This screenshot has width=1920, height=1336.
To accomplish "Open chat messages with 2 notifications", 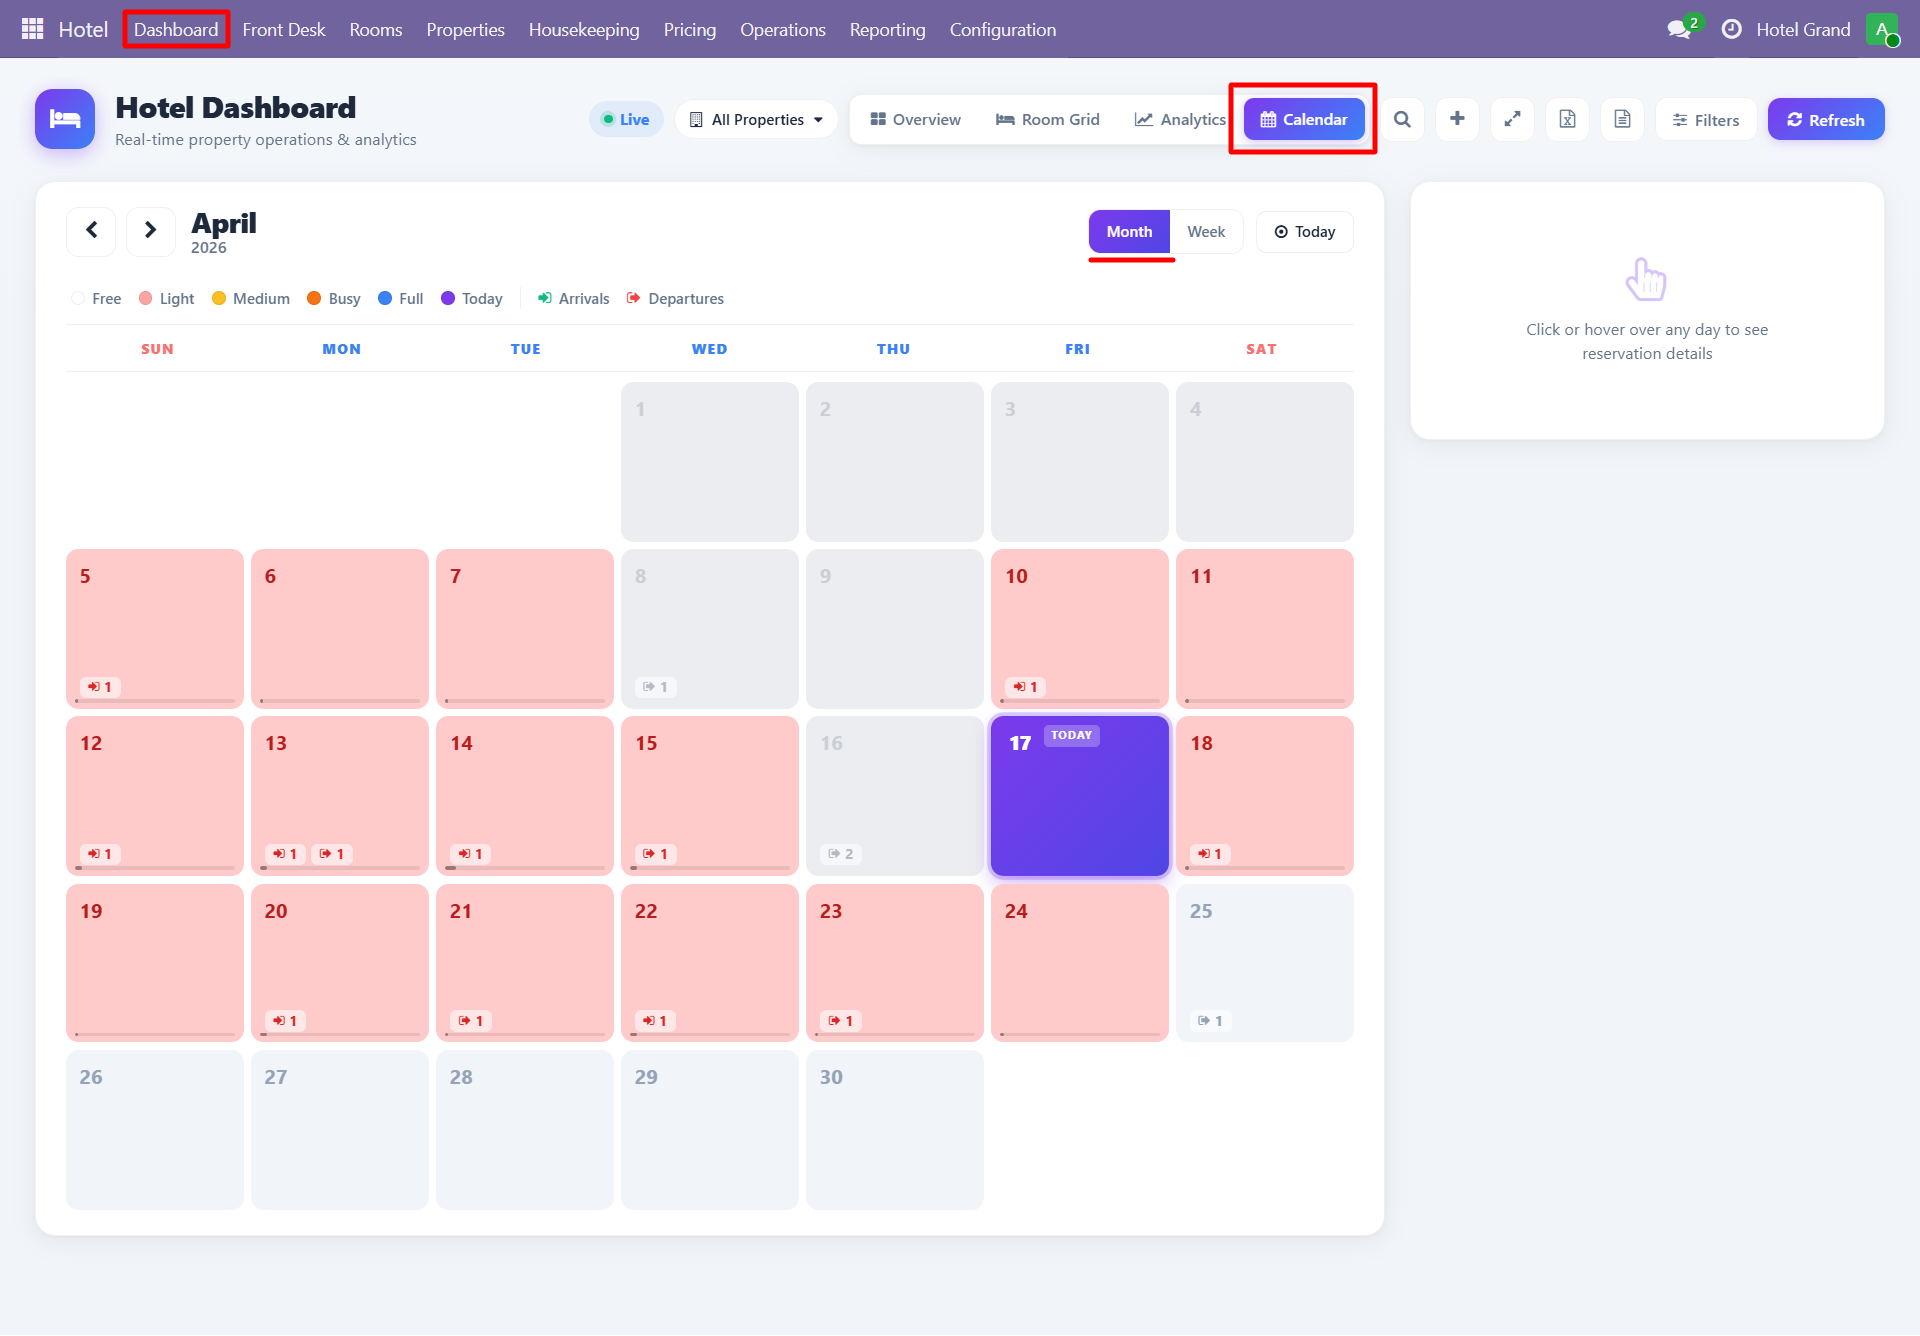I will pyautogui.click(x=1682, y=28).
